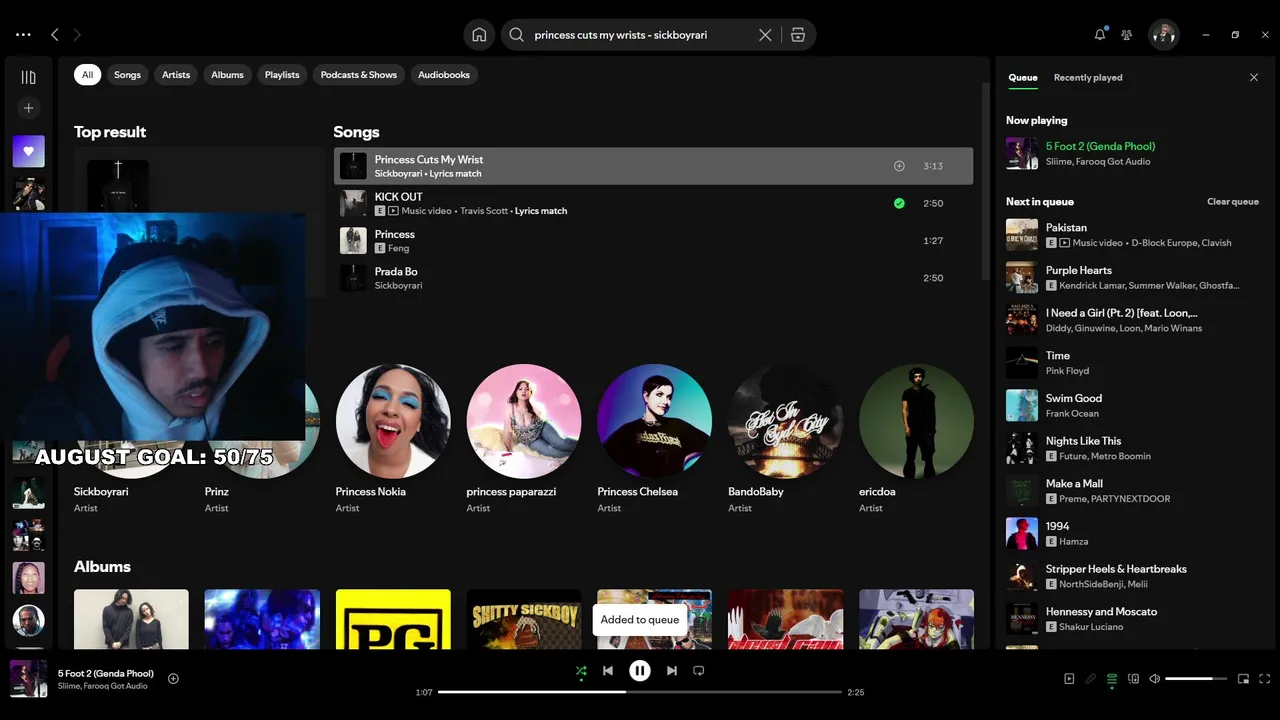The width and height of the screenshot is (1280, 720).
Task: Filter results by Albums
Action: click(227, 75)
